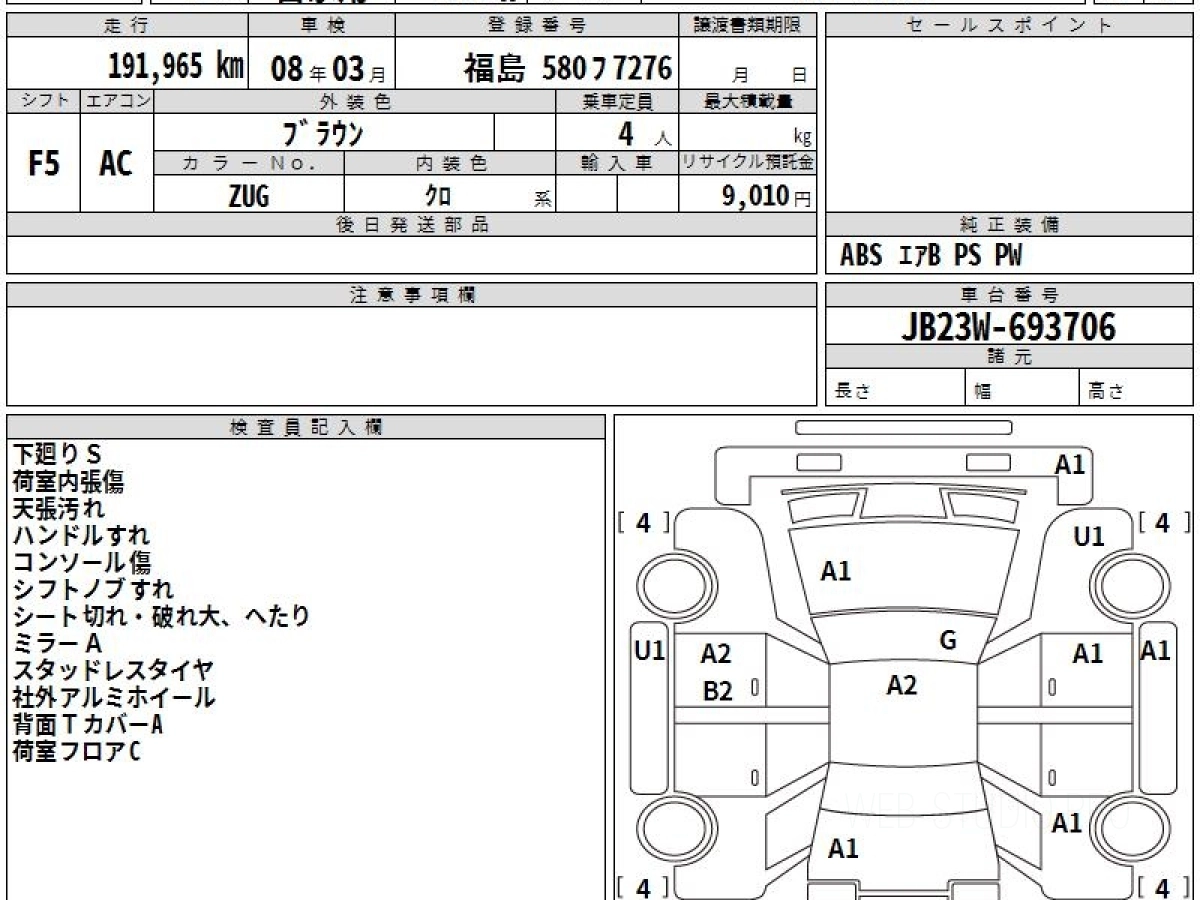The height and width of the screenshot is (900, 1200).
Task: Select the "内装色" label
Action: (450, 163)
